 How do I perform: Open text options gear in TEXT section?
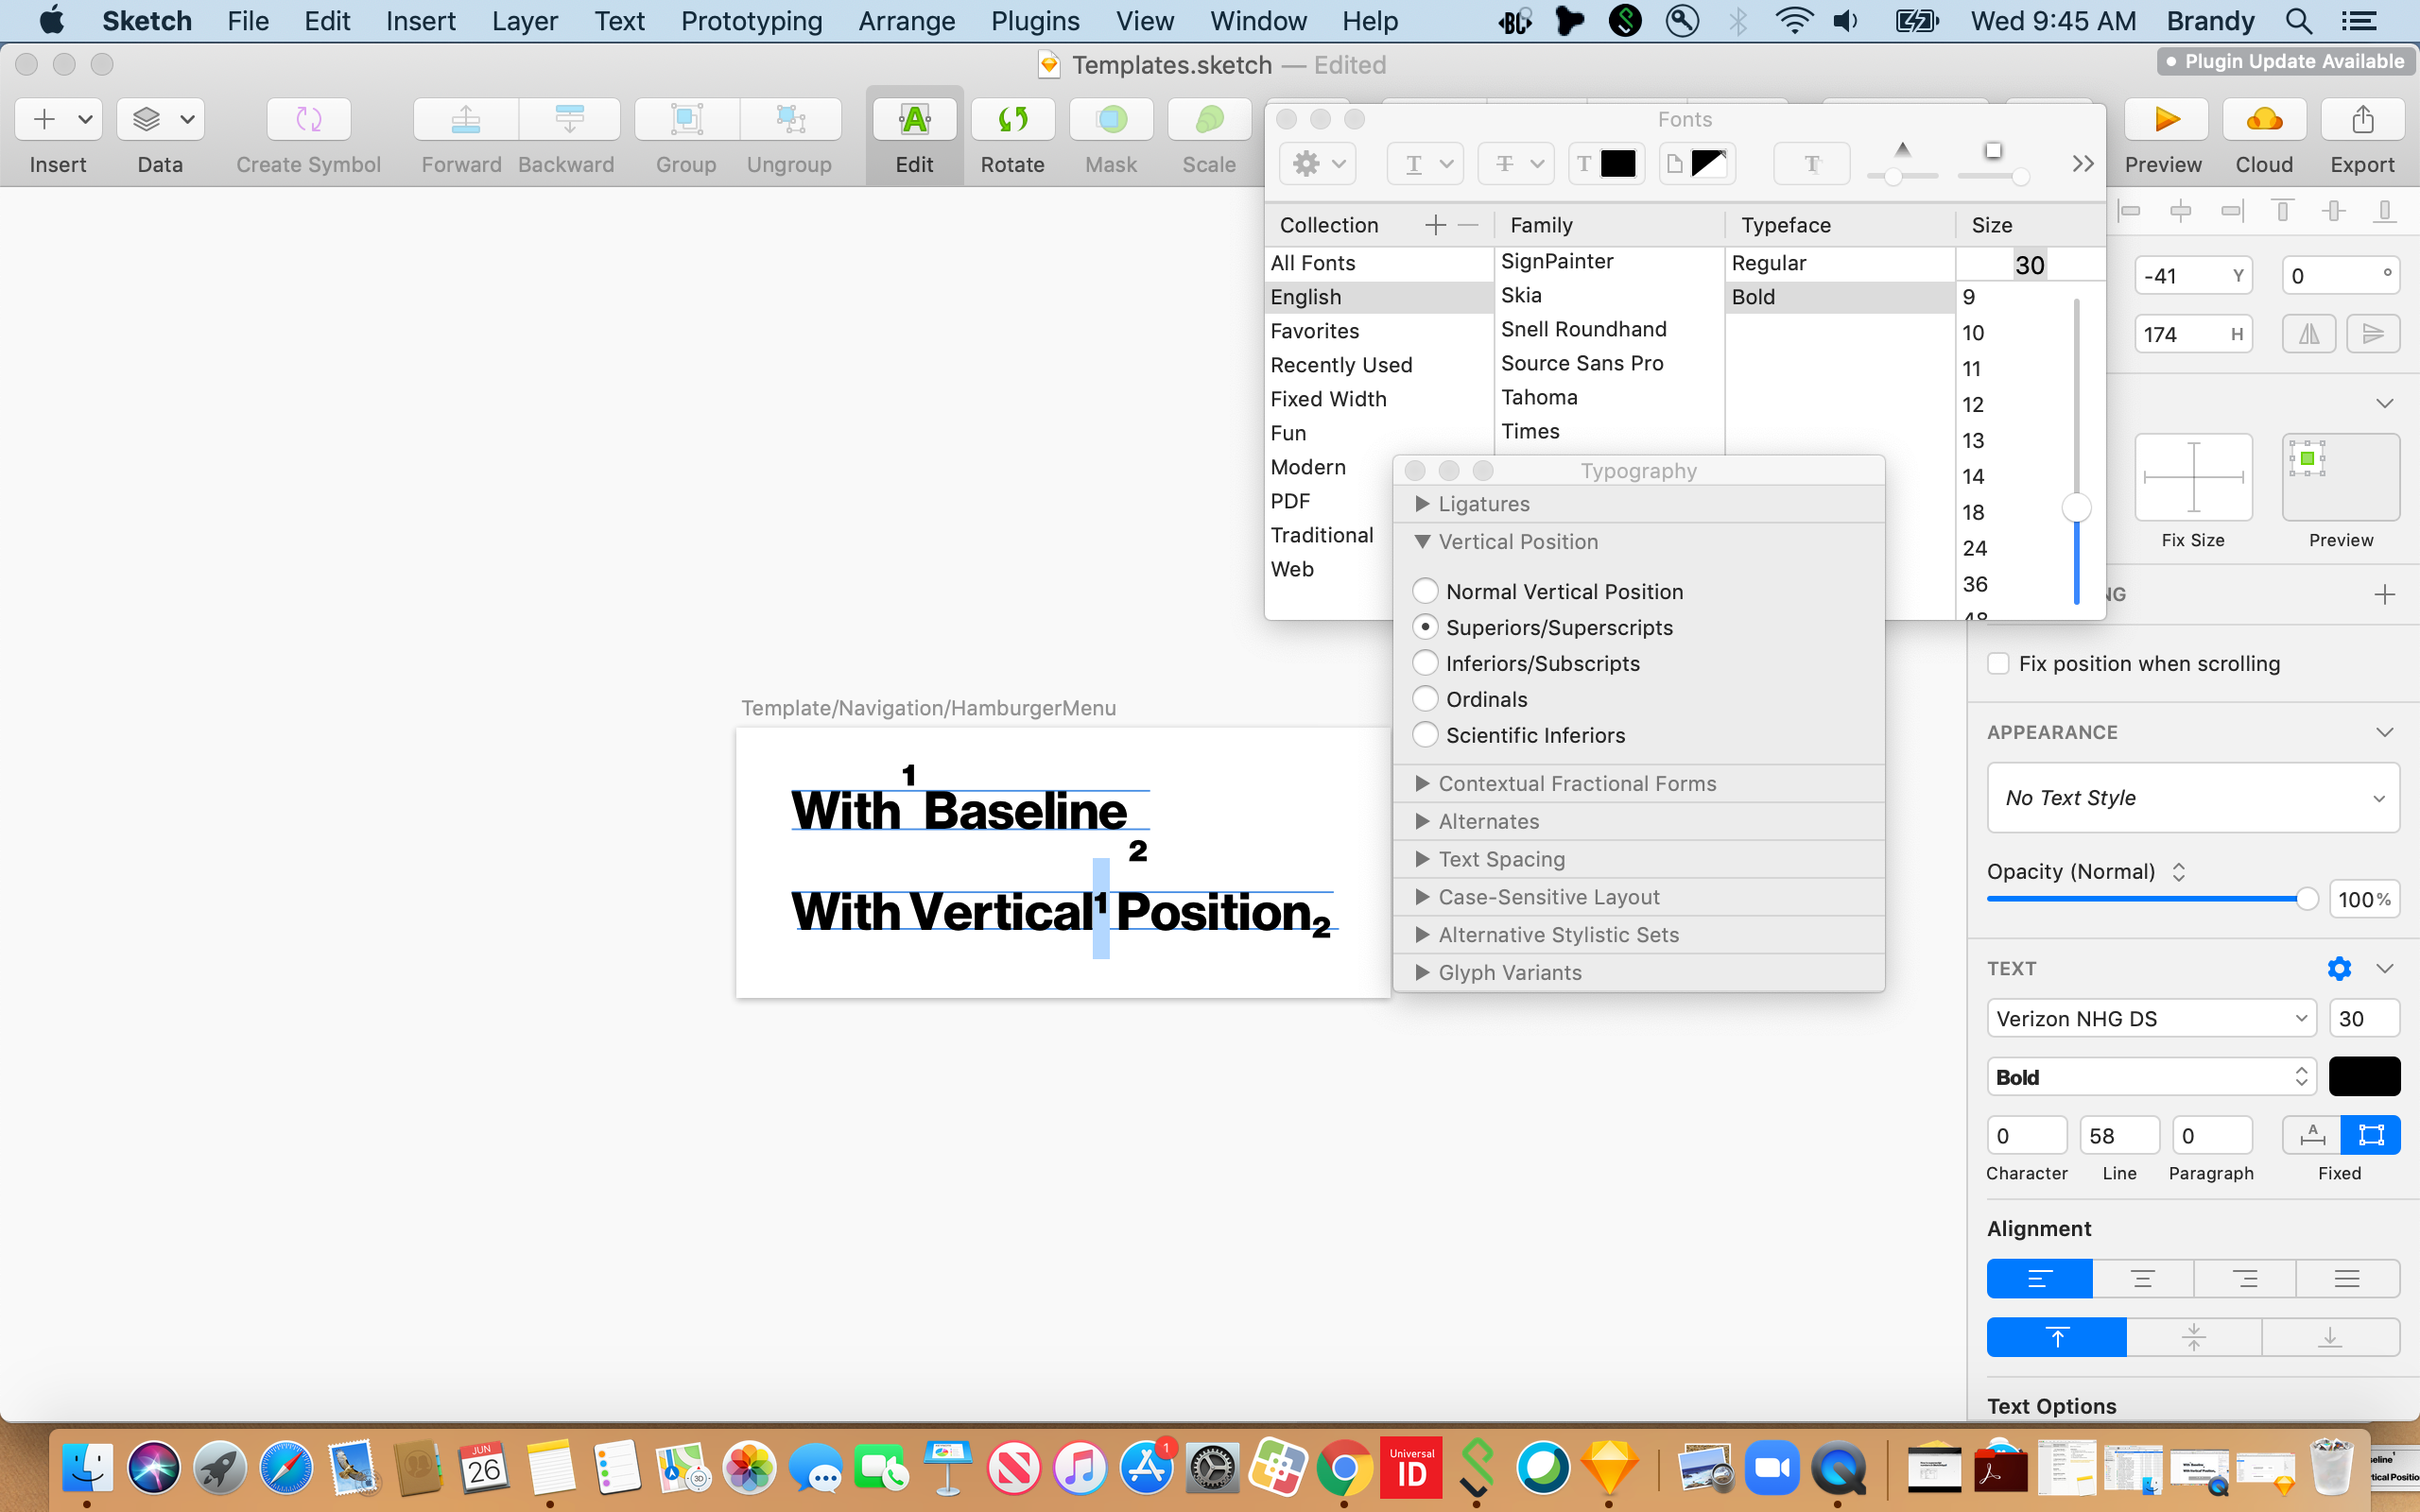[x=2339, y=968]
